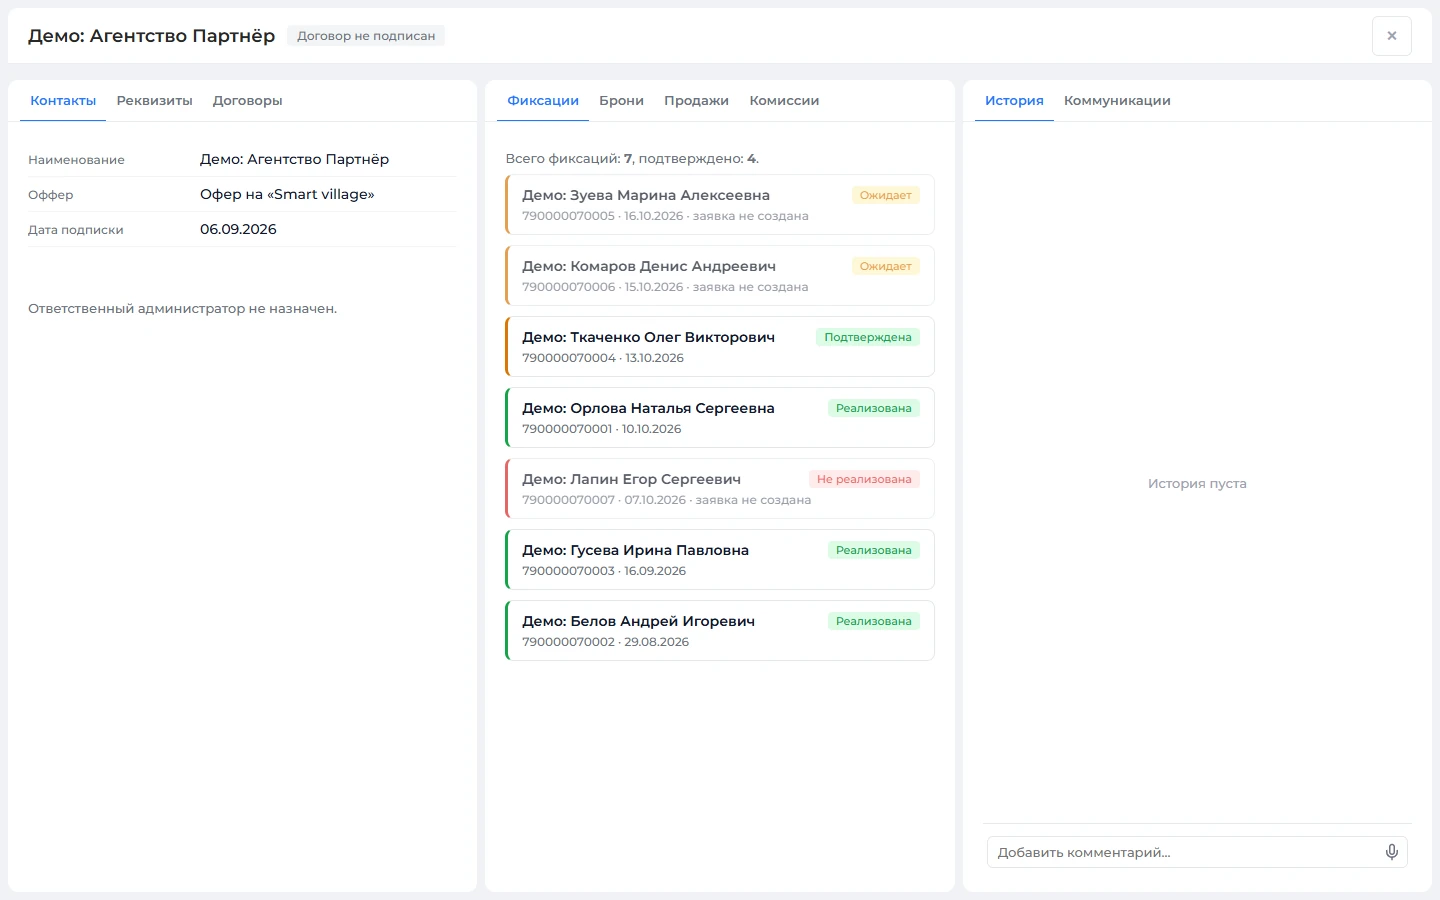
Task: Select the История tab
Action: click(x=1014, y=101)
